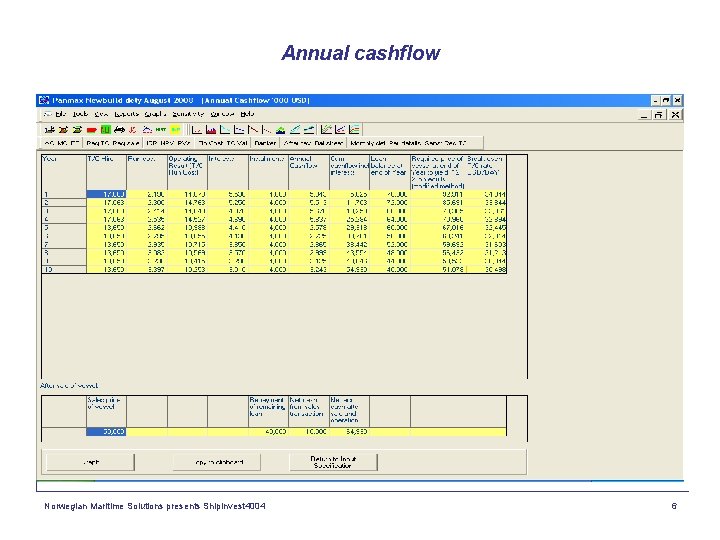This screenshot has height=540, width=720.
Task: Click the green ship icon in the toolbar
Action: [77, 130]
